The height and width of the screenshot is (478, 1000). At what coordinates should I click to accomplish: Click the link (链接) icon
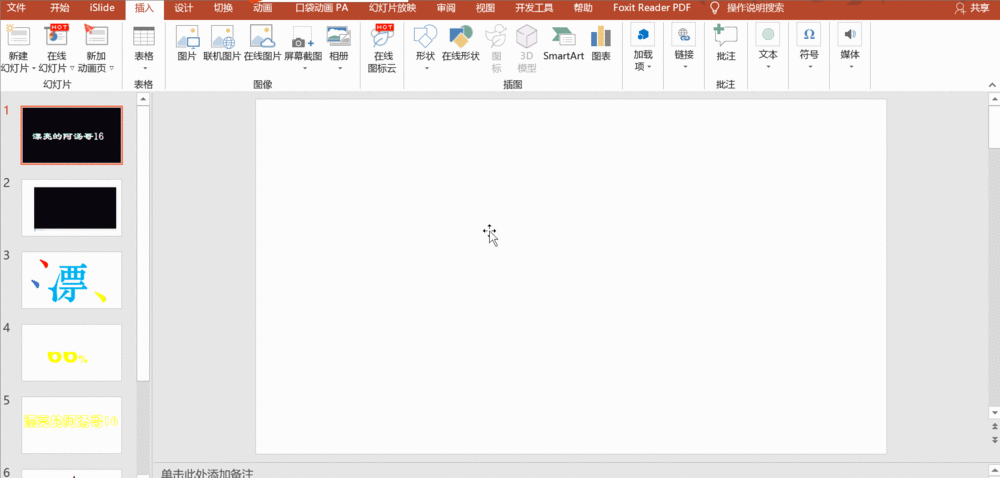tap(684, 34)
